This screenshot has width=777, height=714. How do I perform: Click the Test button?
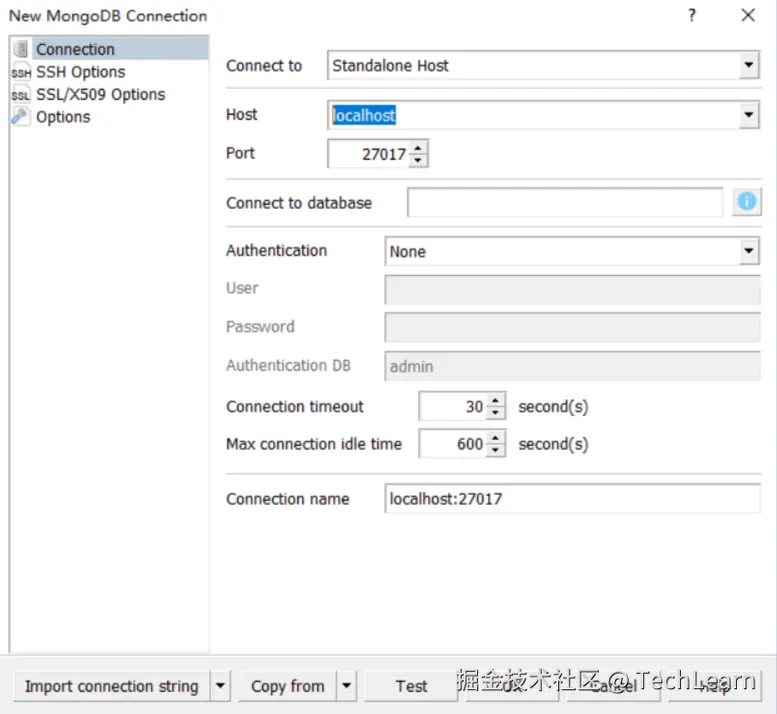click(411, 686)
